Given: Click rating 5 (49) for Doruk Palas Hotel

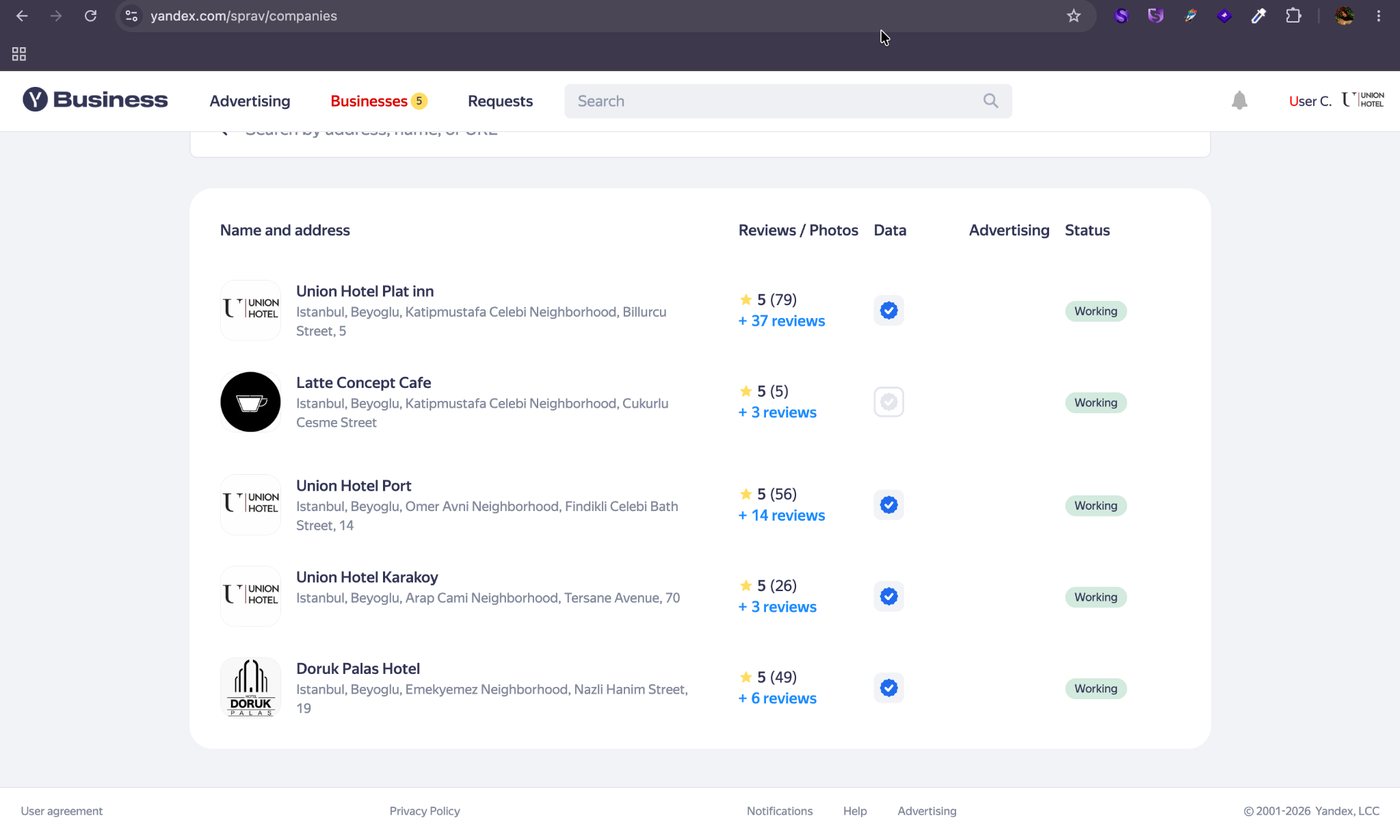Looking at the screenshot, I should click(768, 677).
